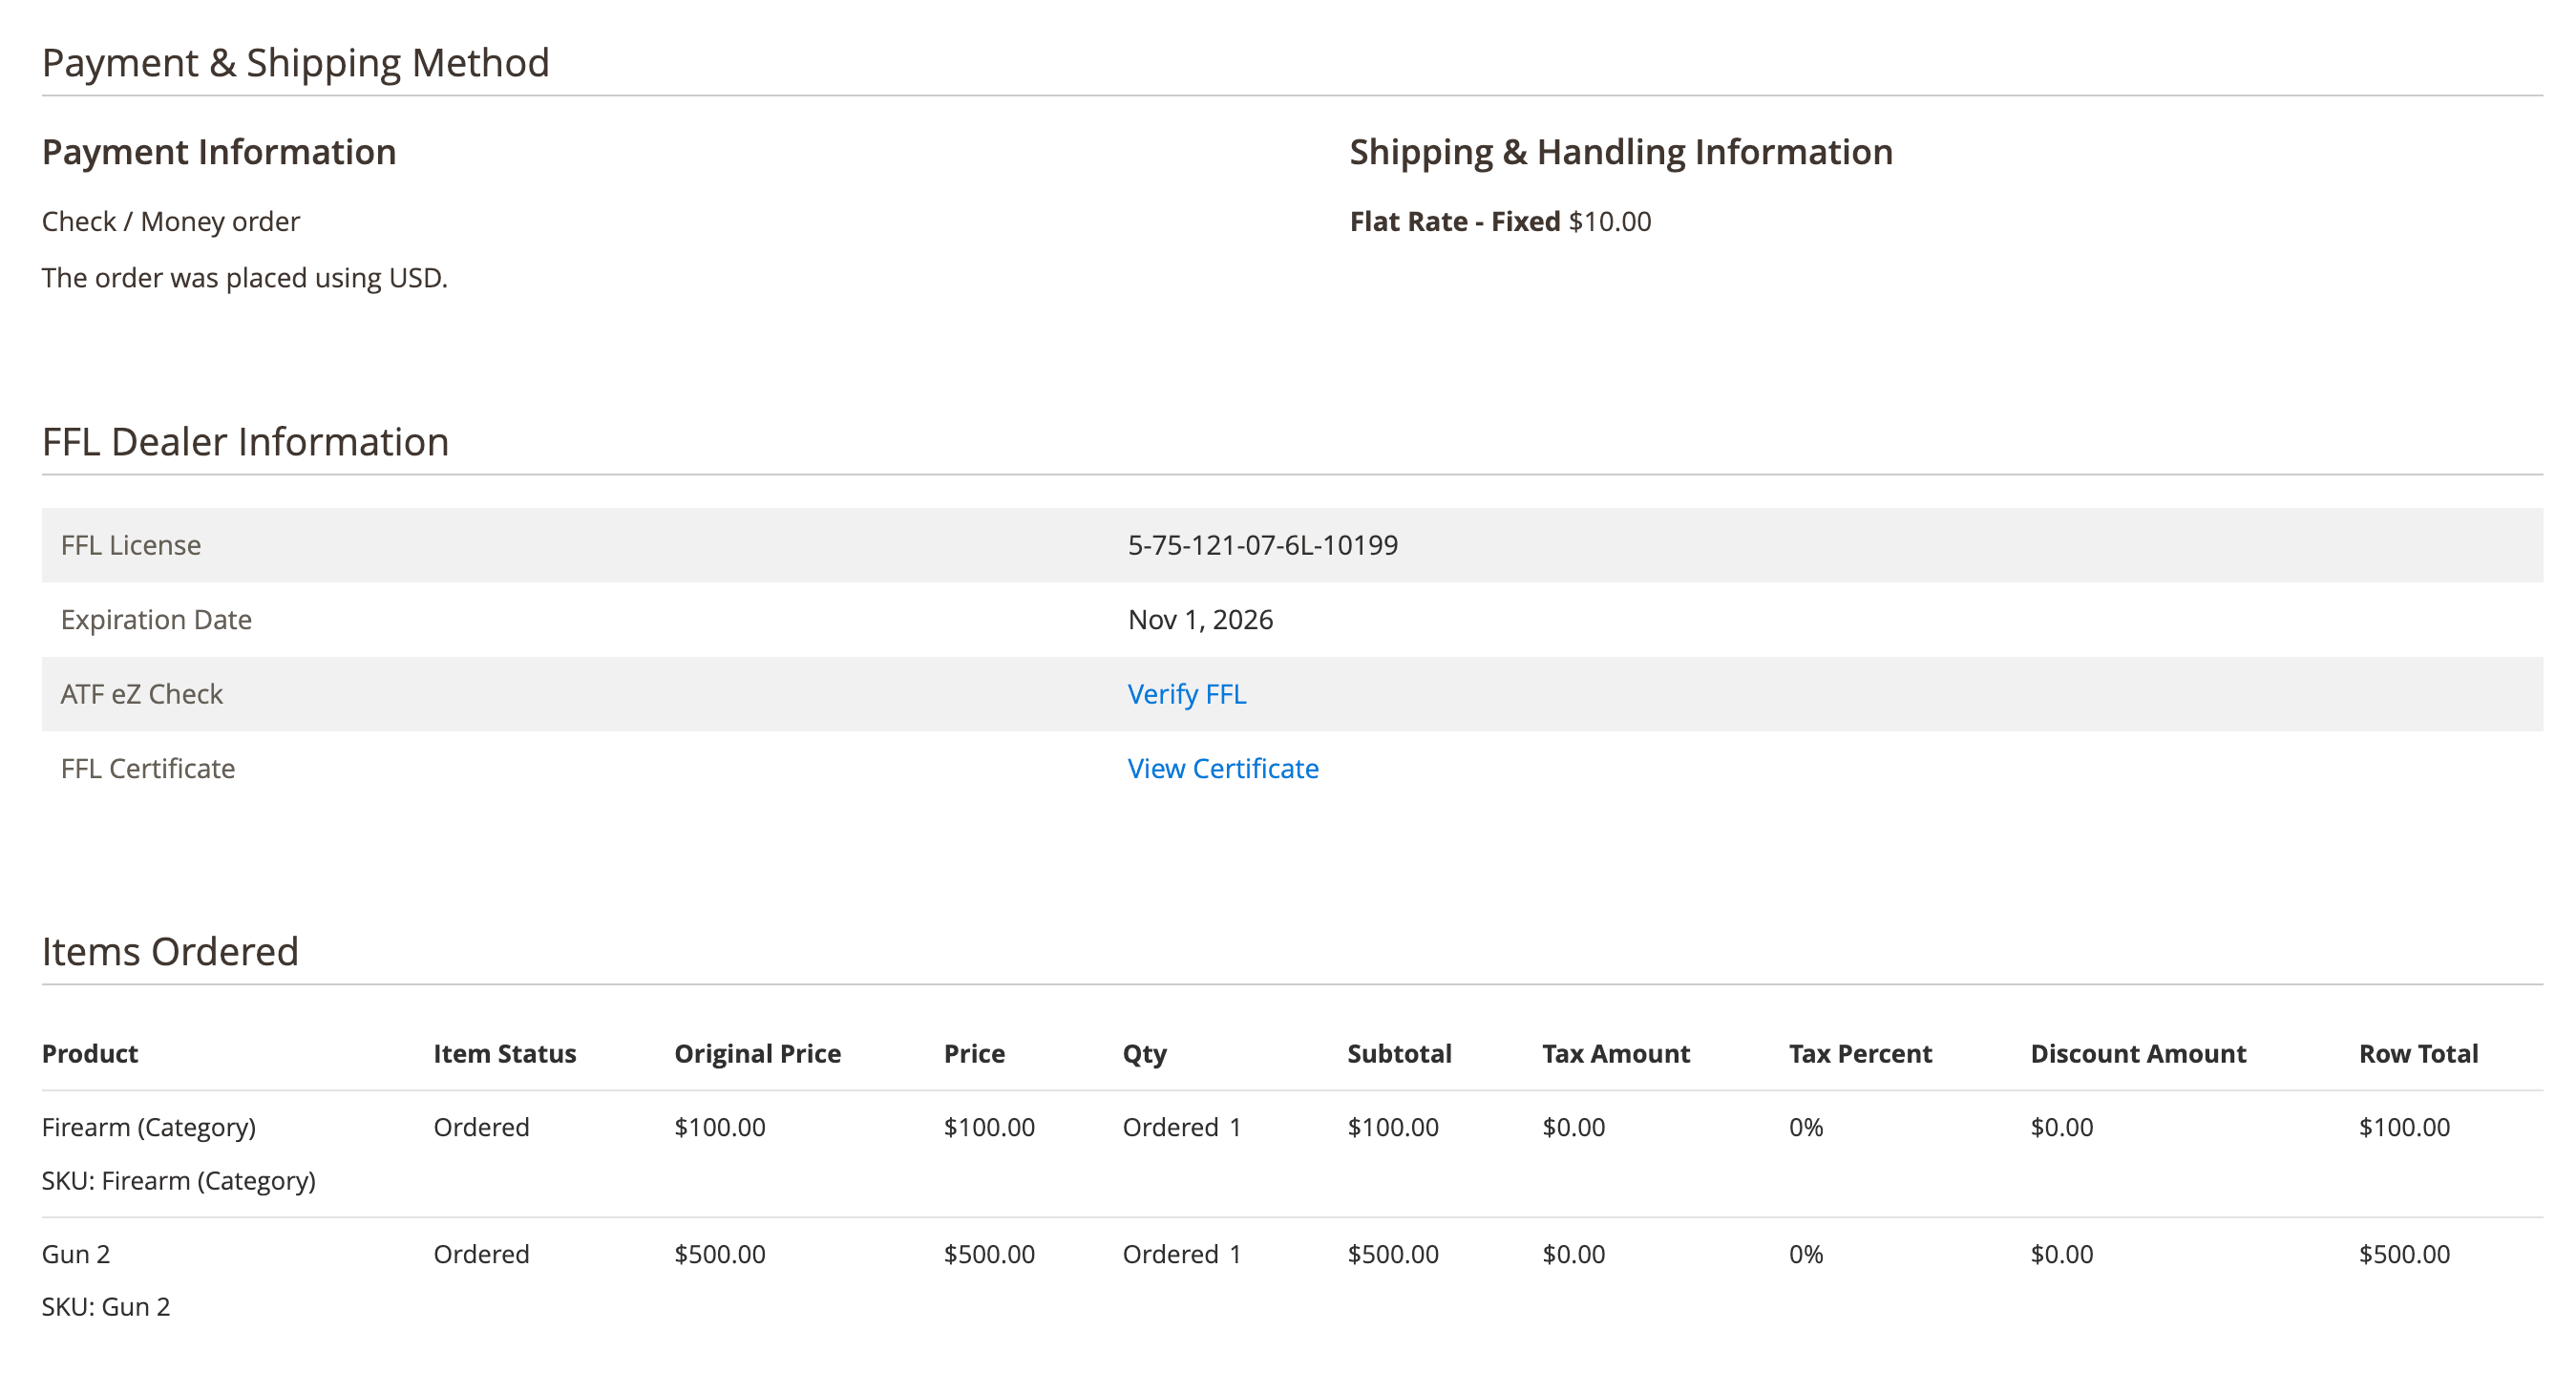
Task: Click the Item Status column header
Action: tap(505, 1053)
